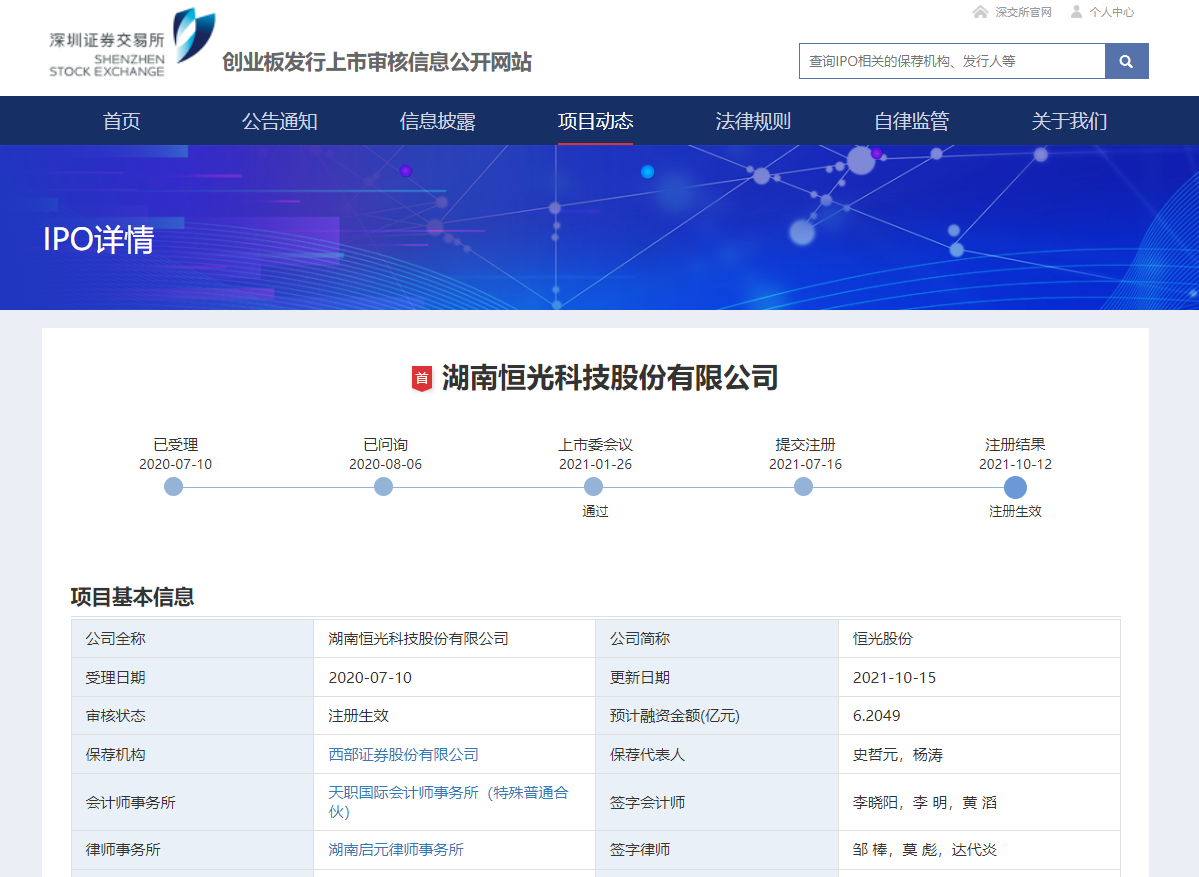Open the 首页 navigation tab
Viewport: 1199px width, 877px height.
(122, 121)
